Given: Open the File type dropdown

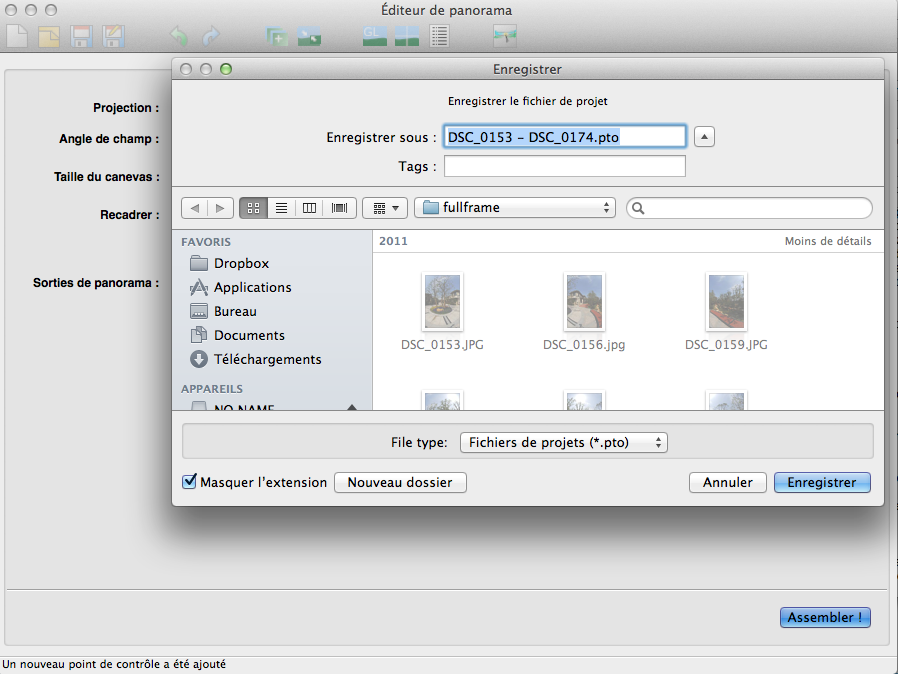Looking at the screenshot, I should 563,442.
